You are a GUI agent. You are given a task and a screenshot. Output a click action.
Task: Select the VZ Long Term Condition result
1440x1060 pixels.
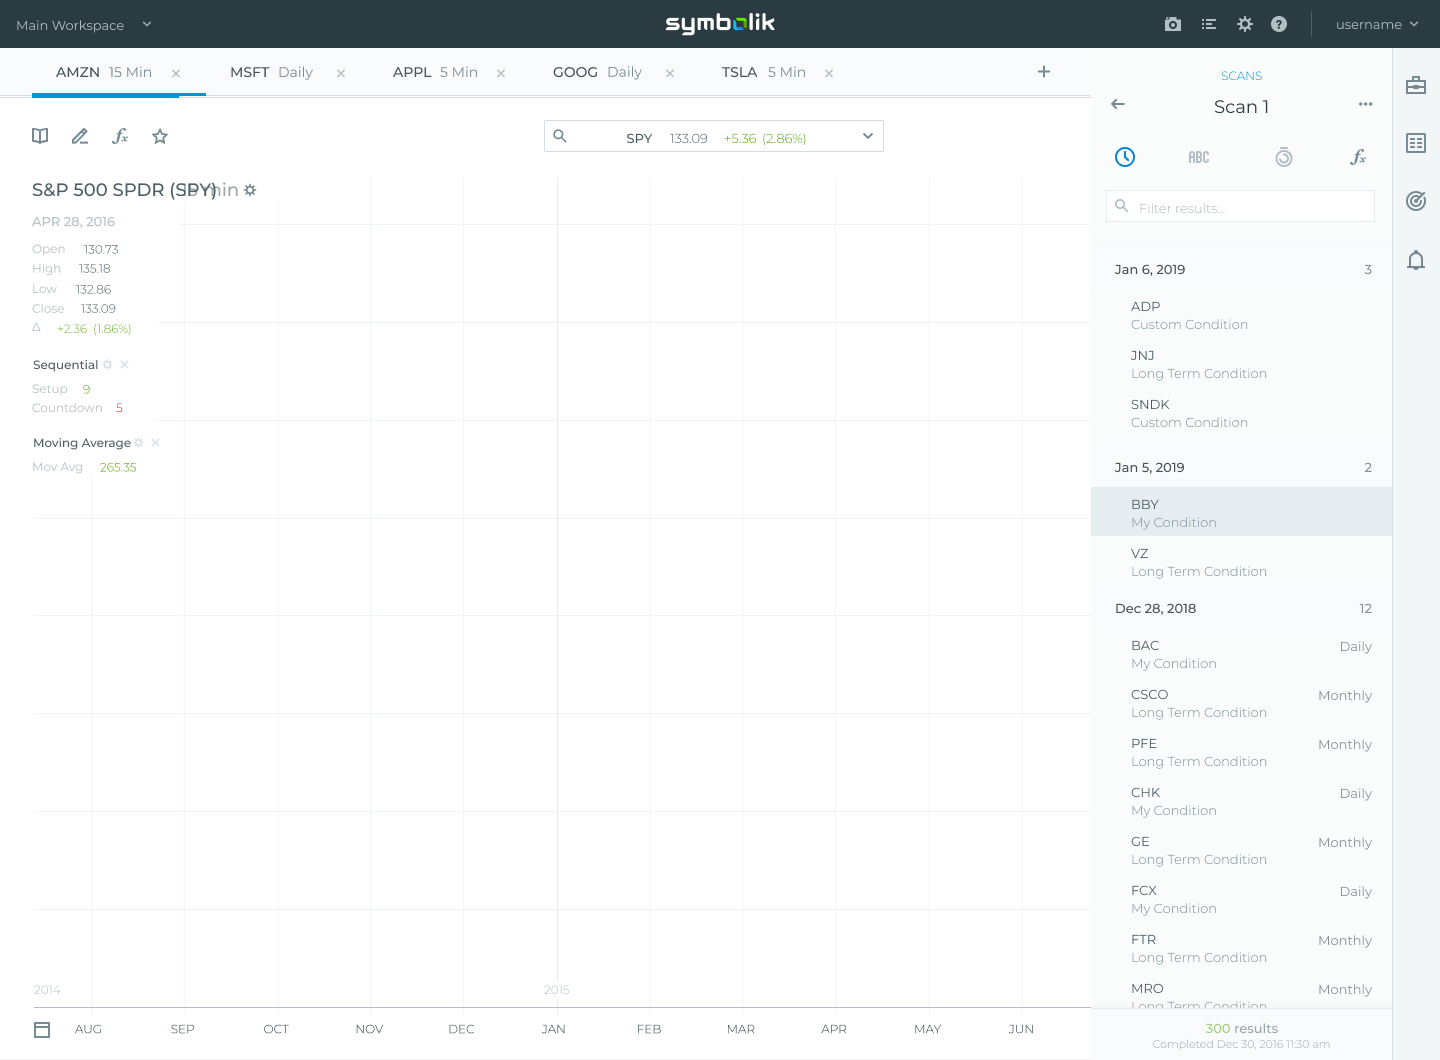click(x=1241, y=562)
